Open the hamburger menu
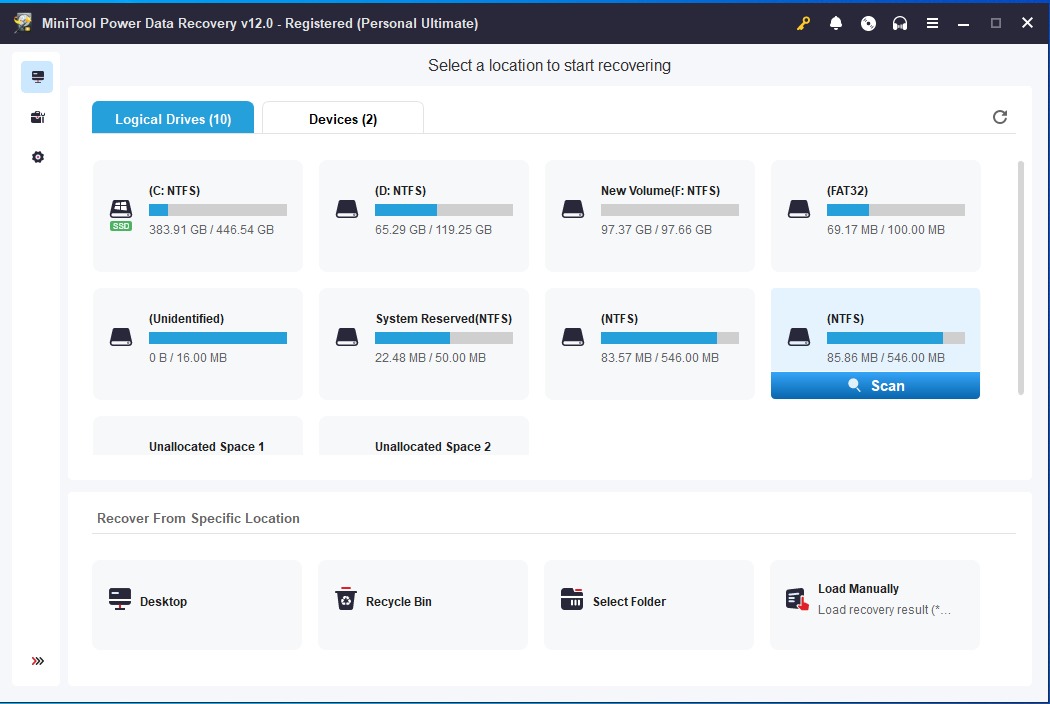This screenshot has height=704, width=1050. 932,23
